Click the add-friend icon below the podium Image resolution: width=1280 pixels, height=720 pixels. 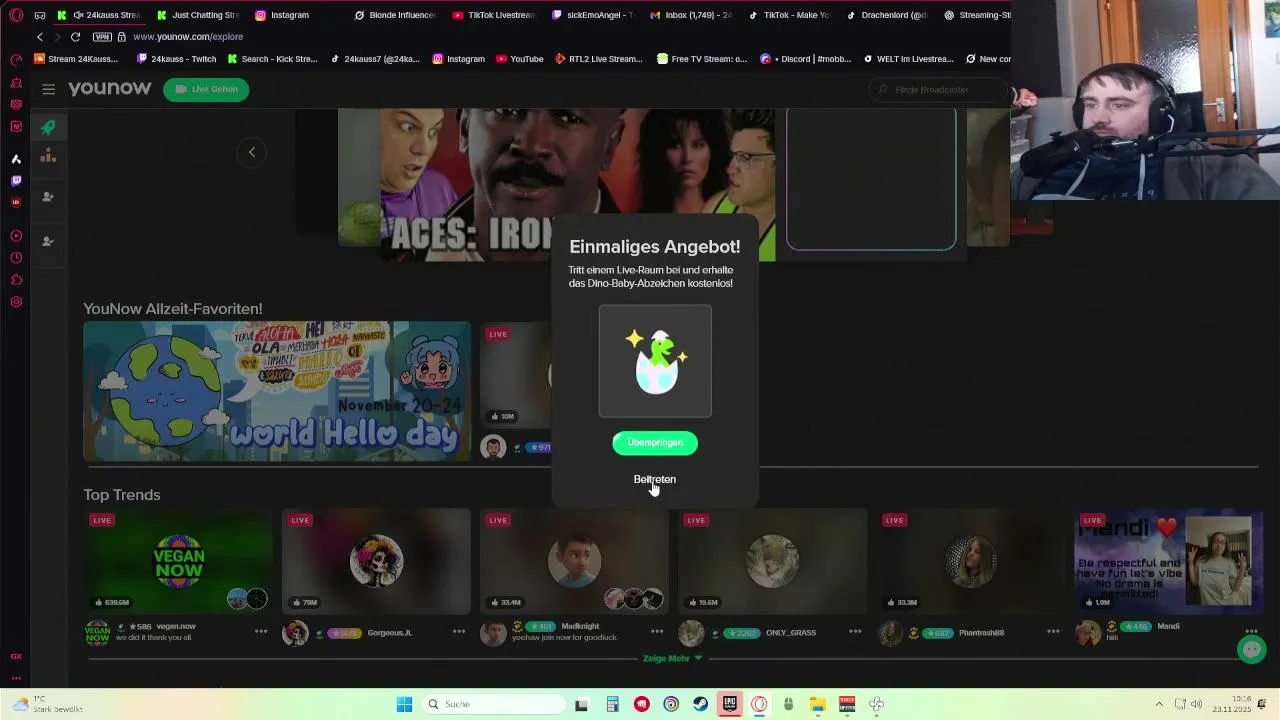(48, 197)
